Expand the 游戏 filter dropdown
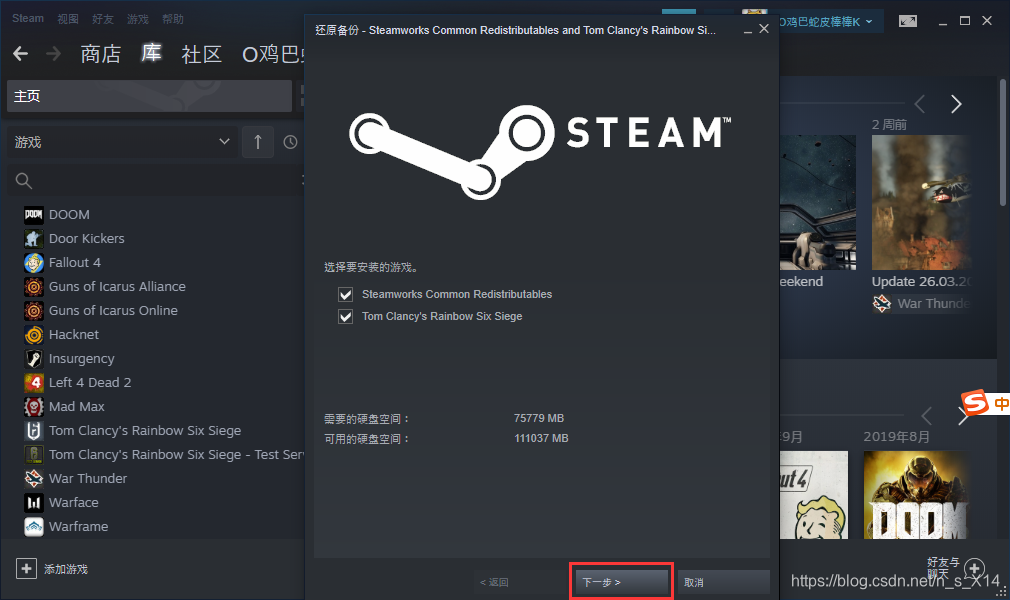The image size is (1010, 600). click(x=122, y=142)
